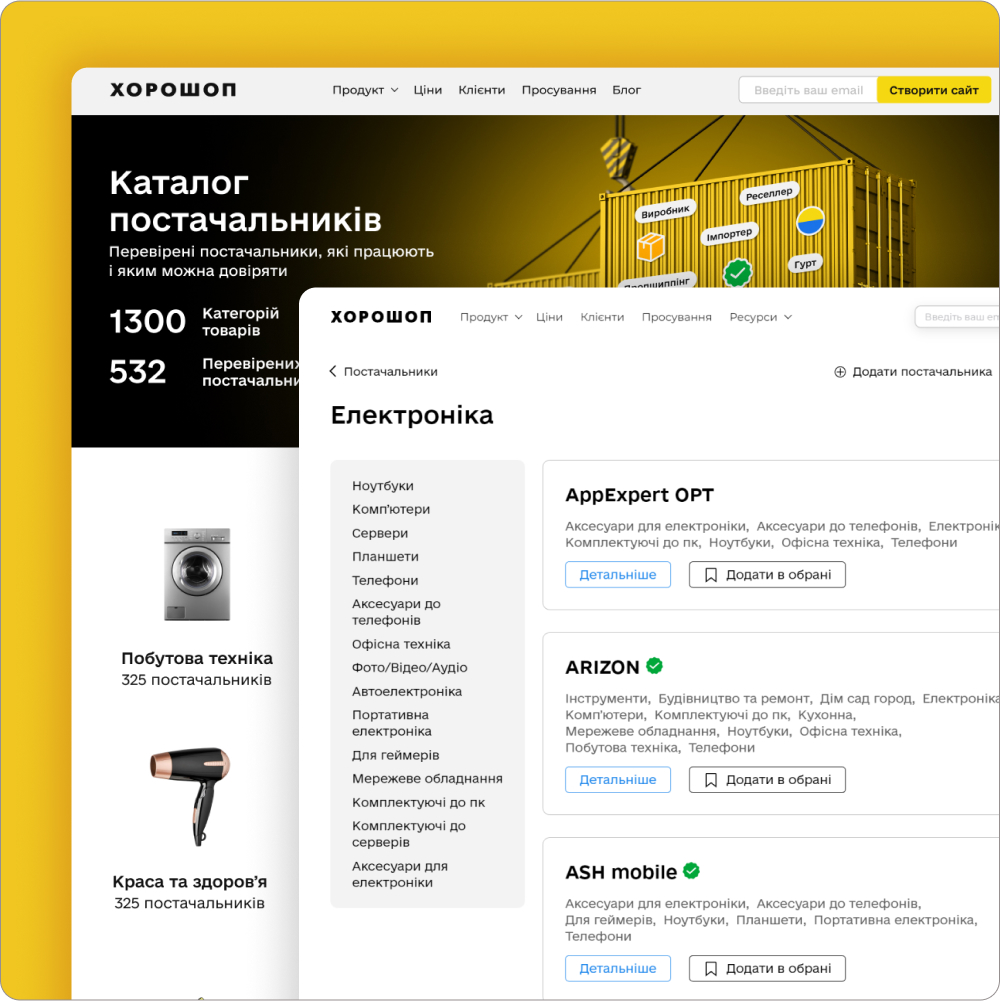This screenshot has height=1001, width=1000.
Task: Open Ціни in the front window navigation
Action: click(x=549, y=317)
